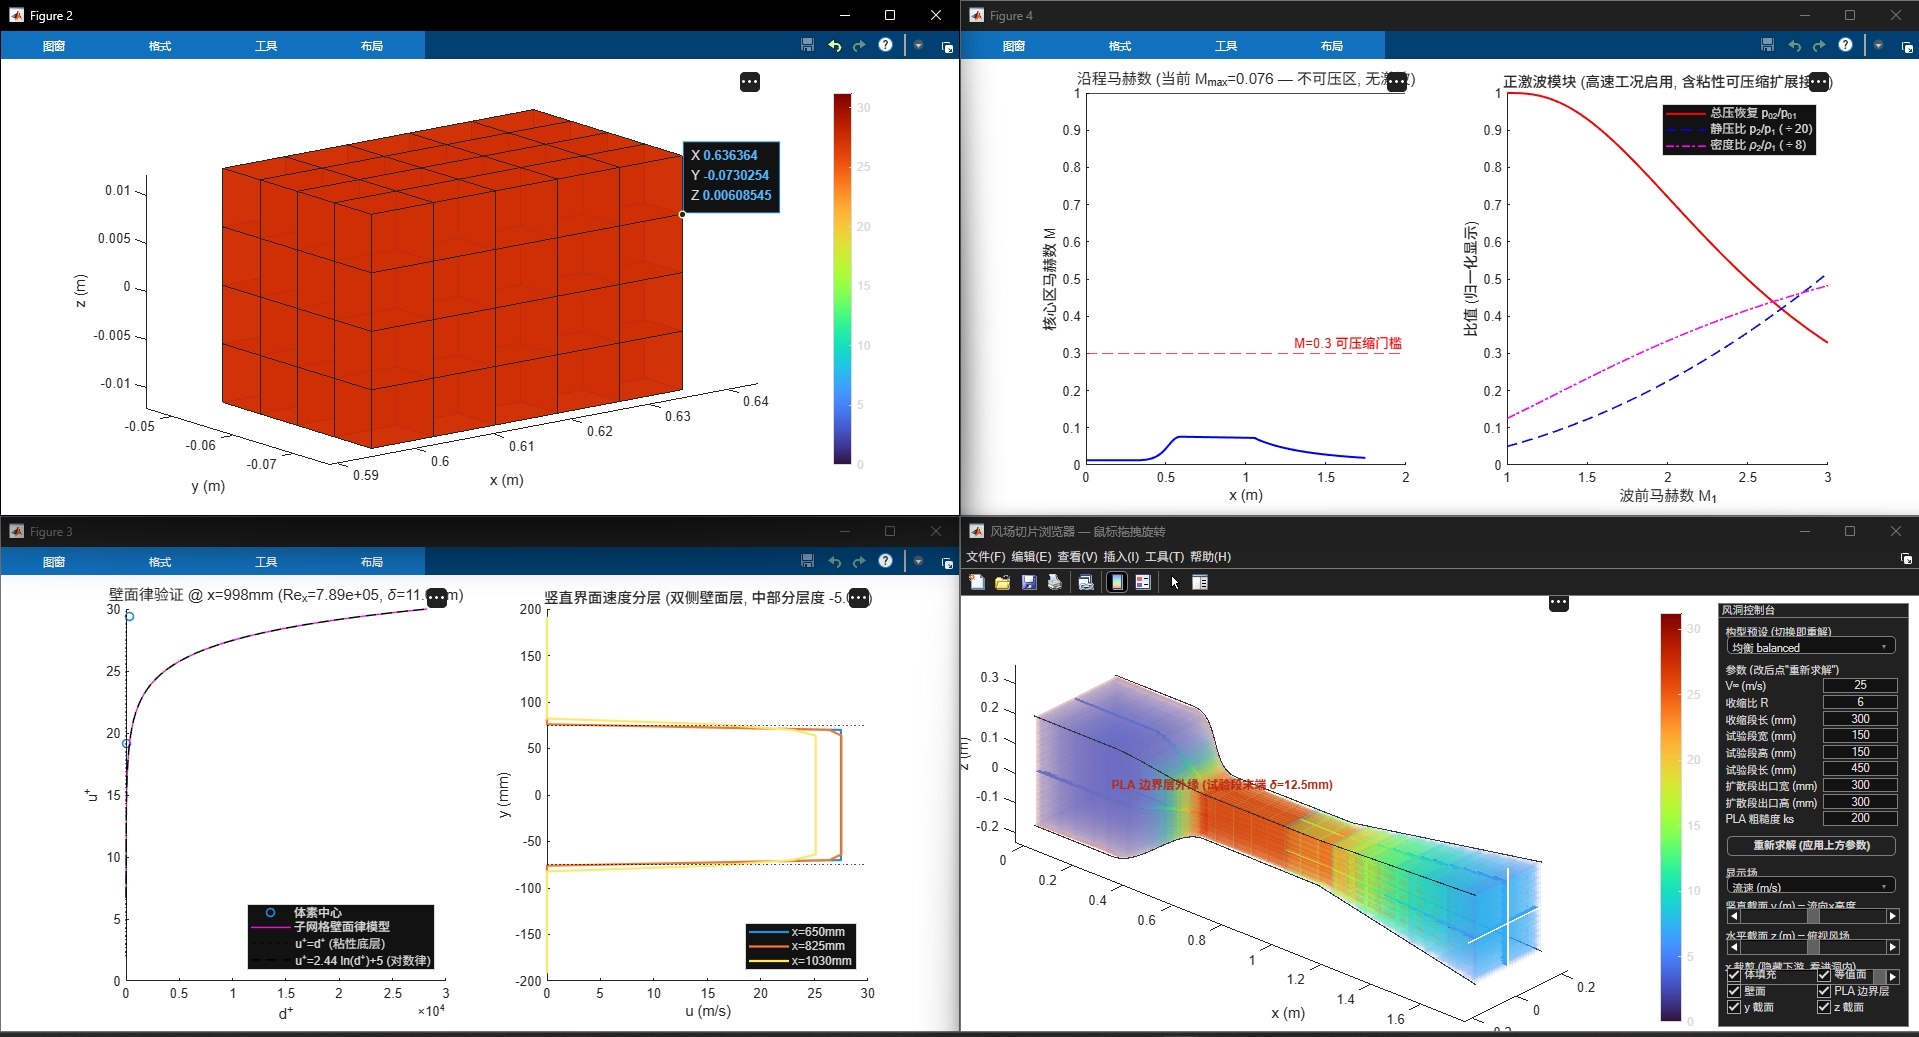Image resolution: width=1919 pixels, height=1037 pixels.
Task: Save figure with floppy disk icon
Action: point(1028,582)
